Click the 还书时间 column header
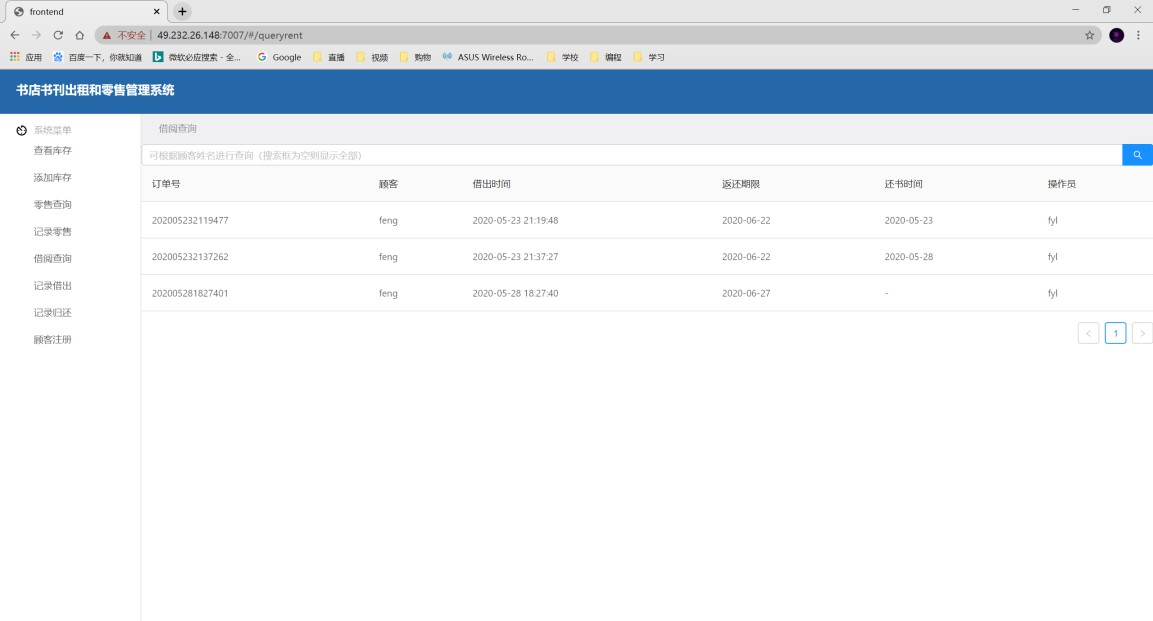 pyautogui.click(x=903, y=184)
